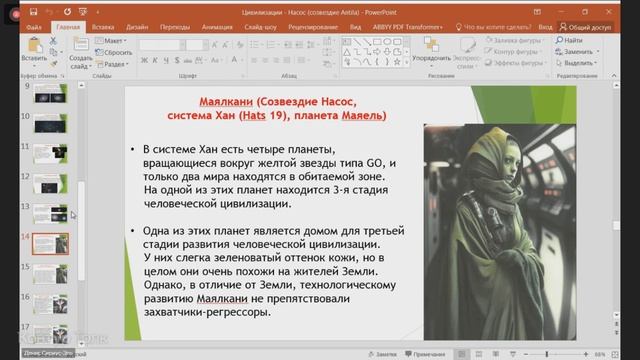Toggle justify text alignment

pyautogui.click(x=287, y=60)
